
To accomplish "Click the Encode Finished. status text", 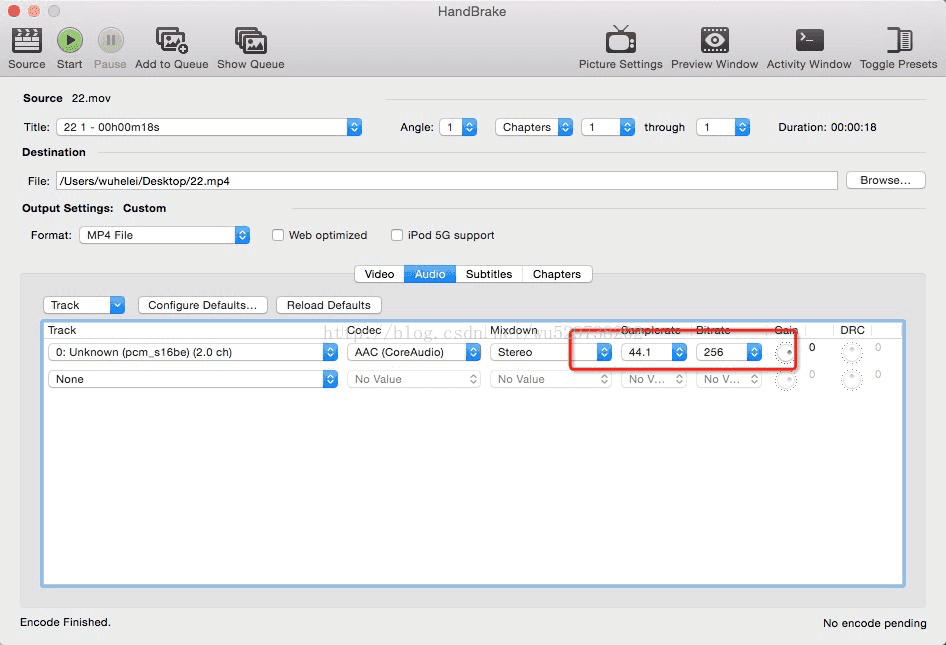I will point(66,622).
